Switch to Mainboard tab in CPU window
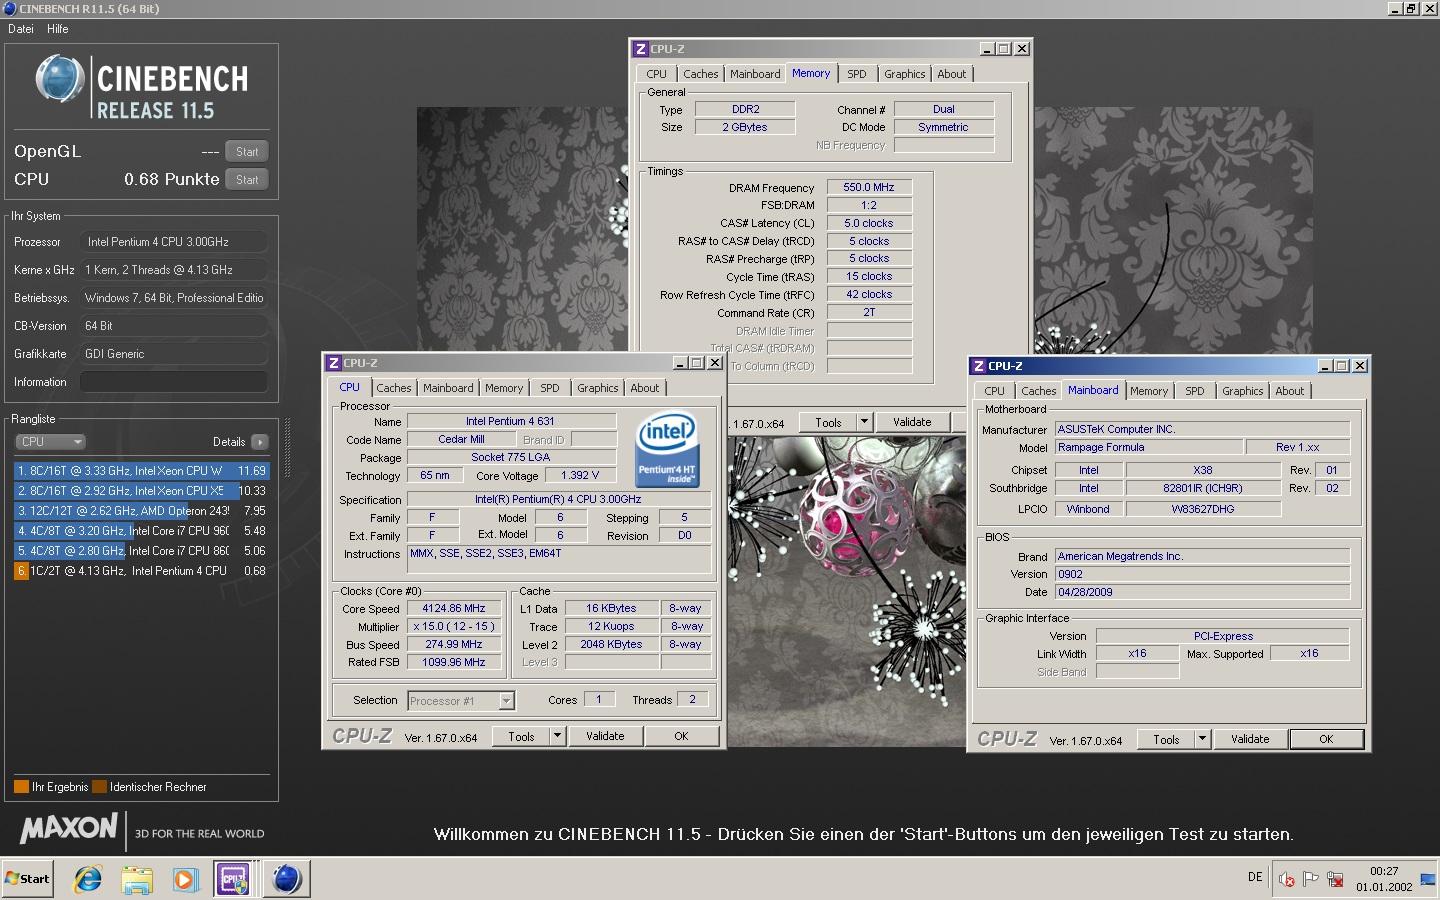 coord(448,388)
